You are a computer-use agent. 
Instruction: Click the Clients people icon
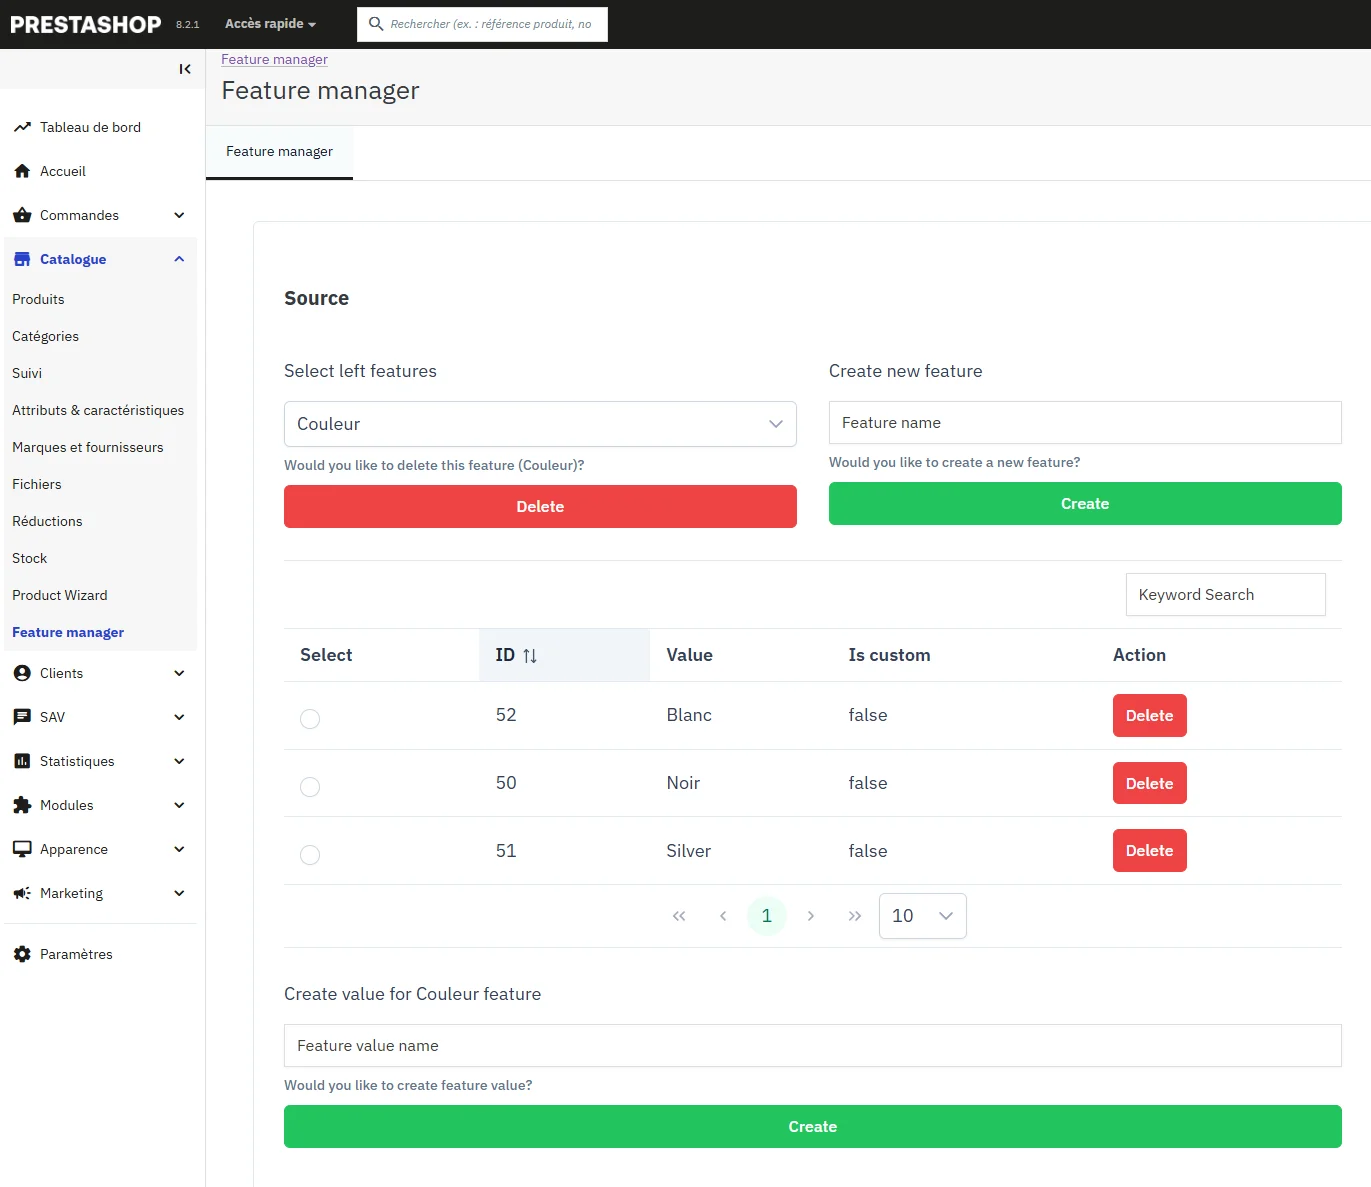(22, 673)
